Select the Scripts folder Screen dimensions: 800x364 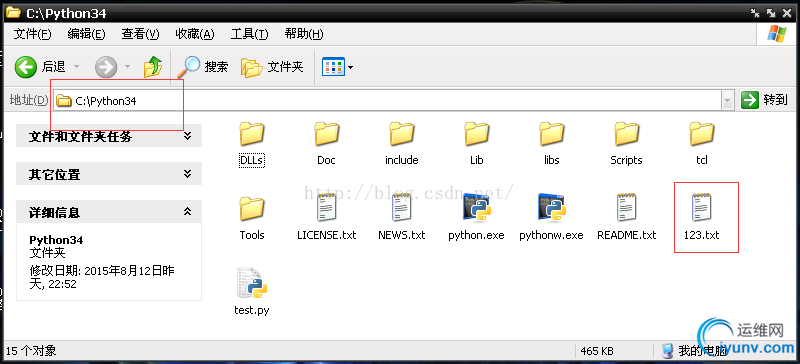click(627, 144)
